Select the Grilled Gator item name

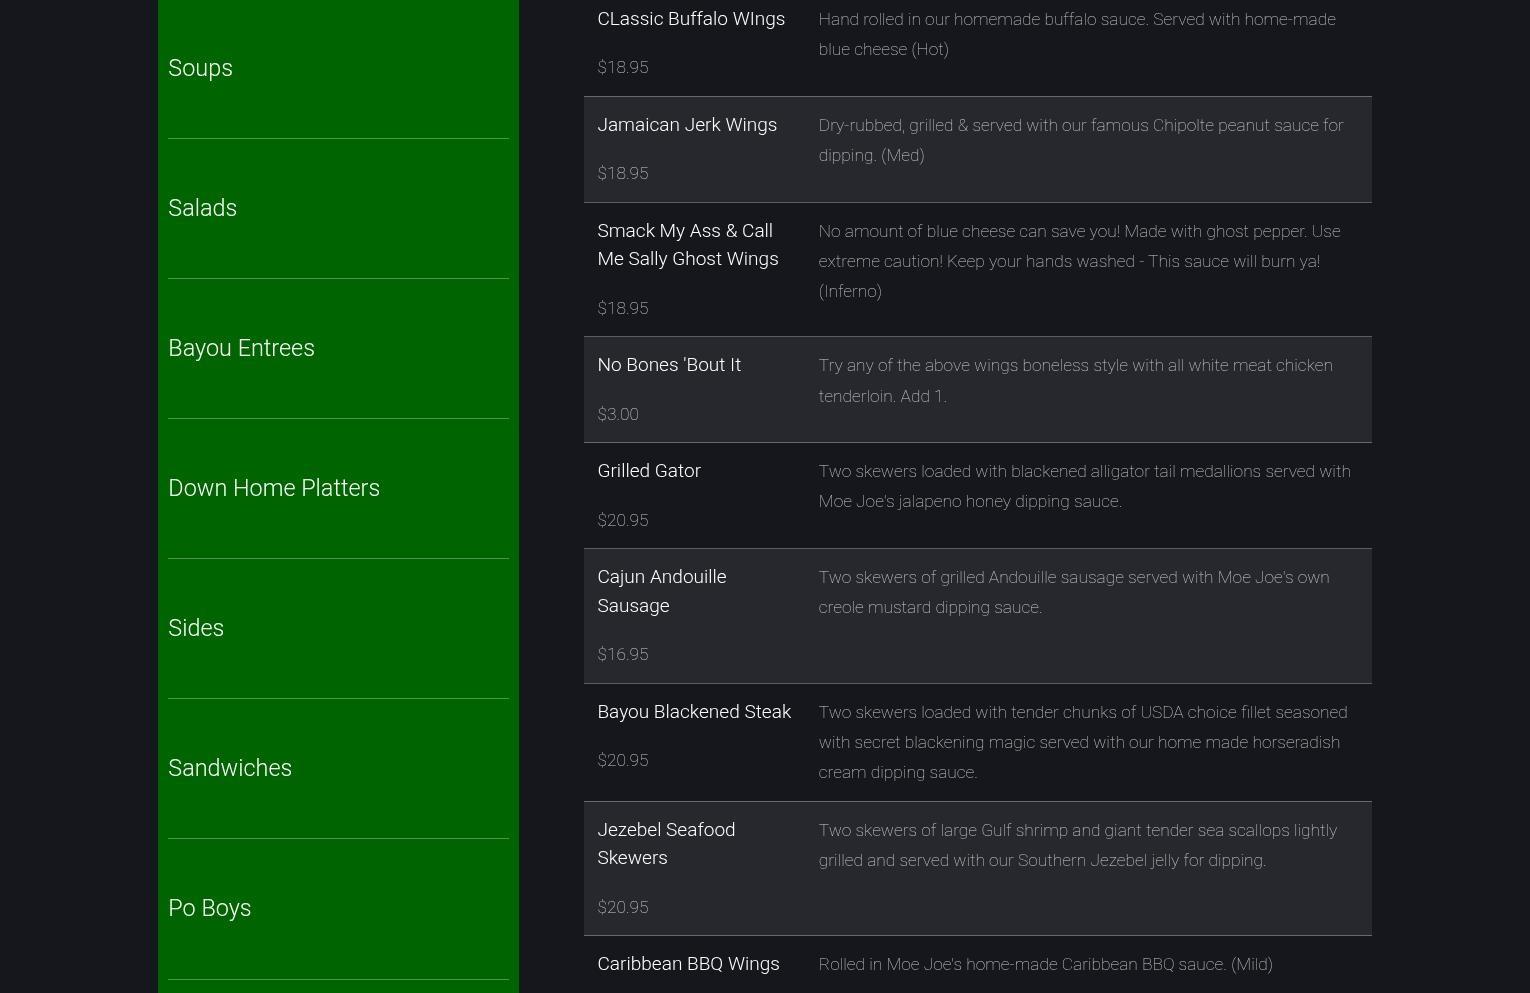coord(649,470)
